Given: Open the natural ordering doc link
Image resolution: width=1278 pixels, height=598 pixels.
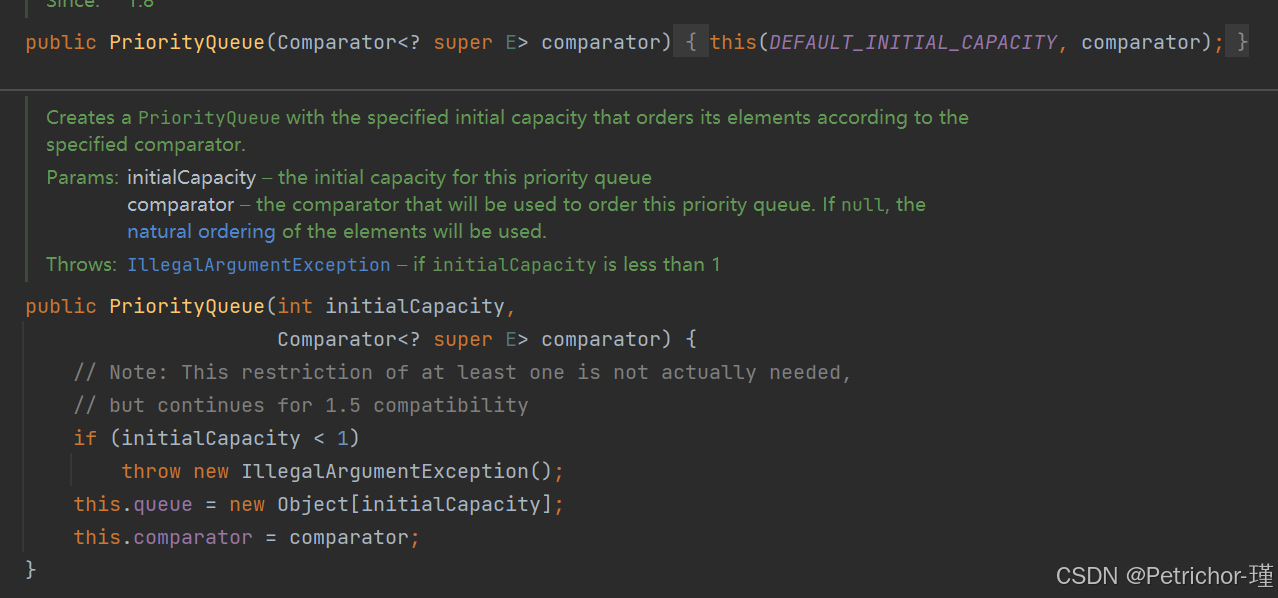Looking at the screenshot, I should point(201,231).
